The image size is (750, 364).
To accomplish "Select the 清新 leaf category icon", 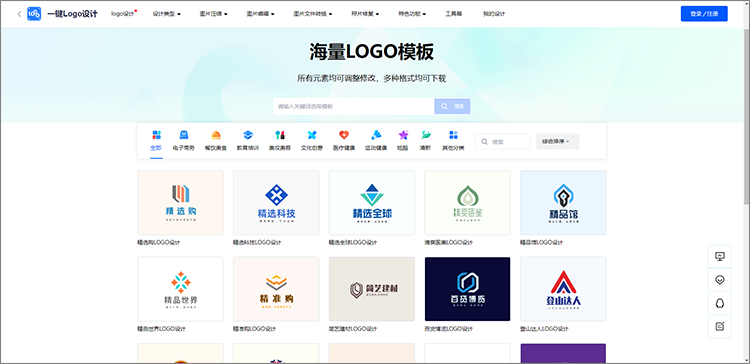I will [426, 135].
